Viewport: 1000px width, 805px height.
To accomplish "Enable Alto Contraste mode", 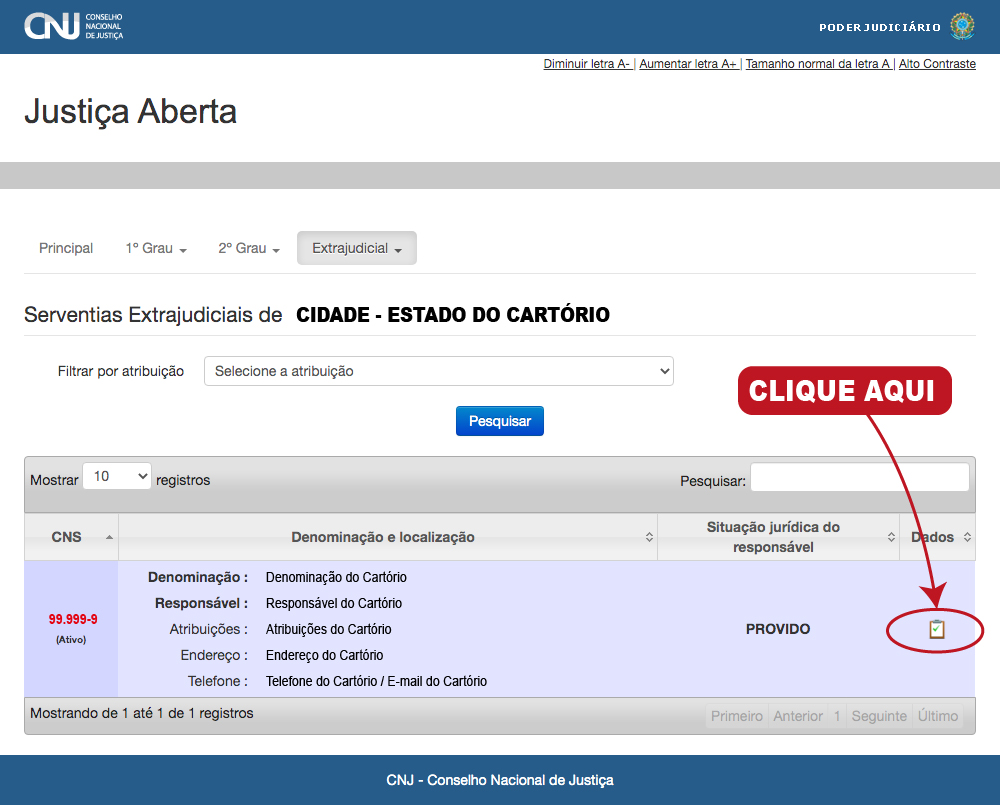I will click(937, 63).
